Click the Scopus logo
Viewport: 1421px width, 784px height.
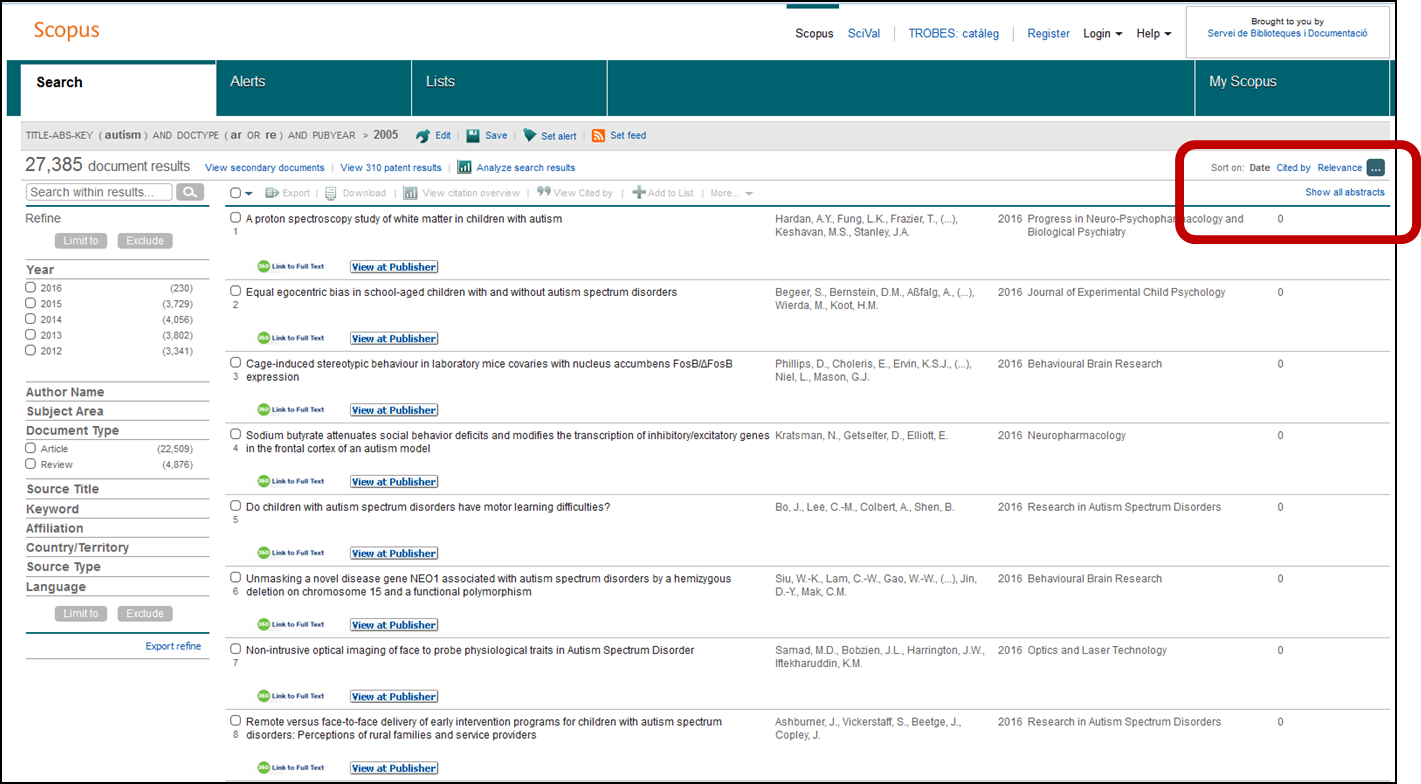66,30
